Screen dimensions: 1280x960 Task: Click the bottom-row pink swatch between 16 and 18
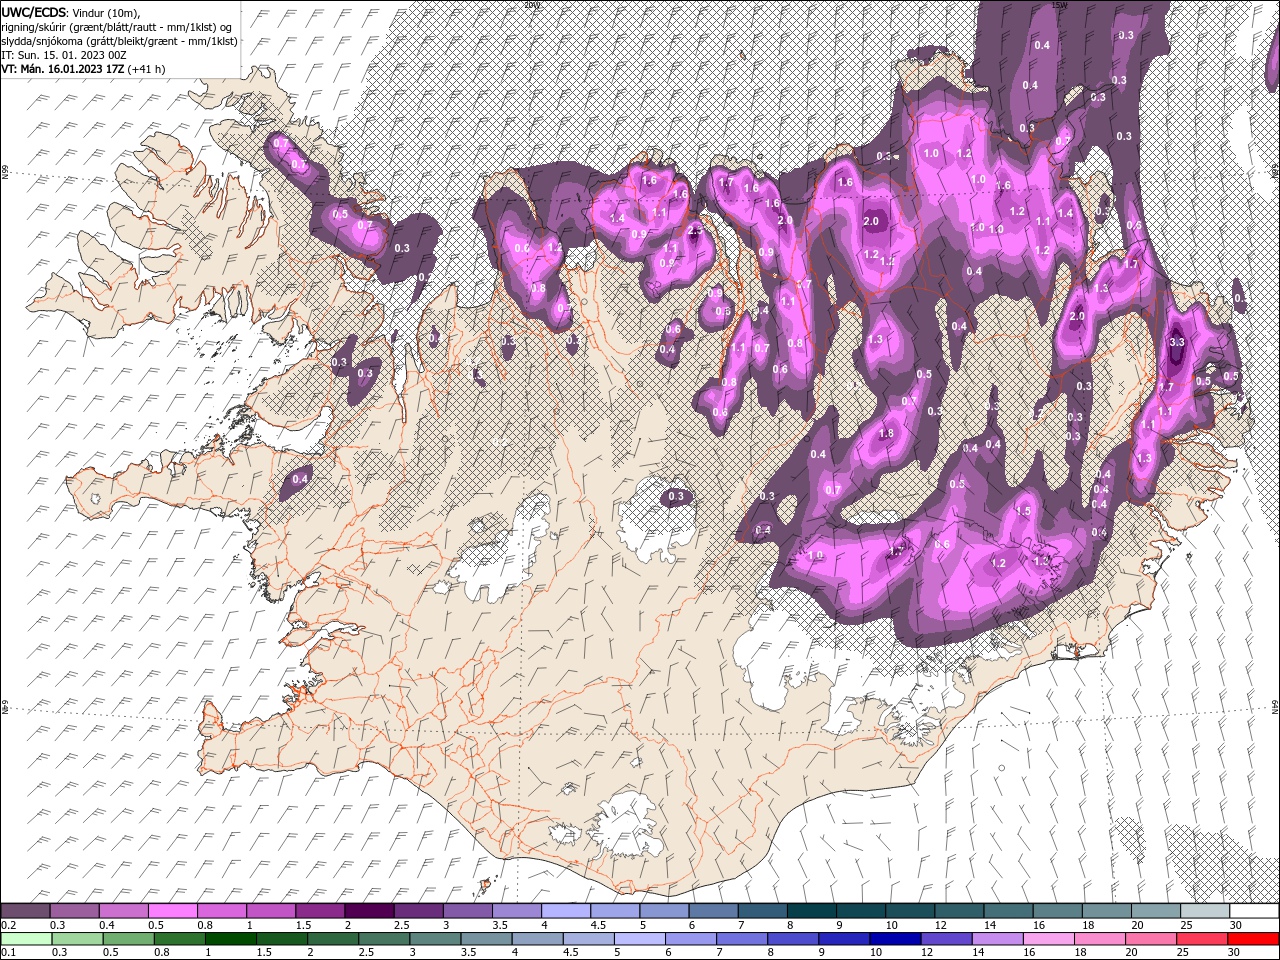click(1048, 939)
